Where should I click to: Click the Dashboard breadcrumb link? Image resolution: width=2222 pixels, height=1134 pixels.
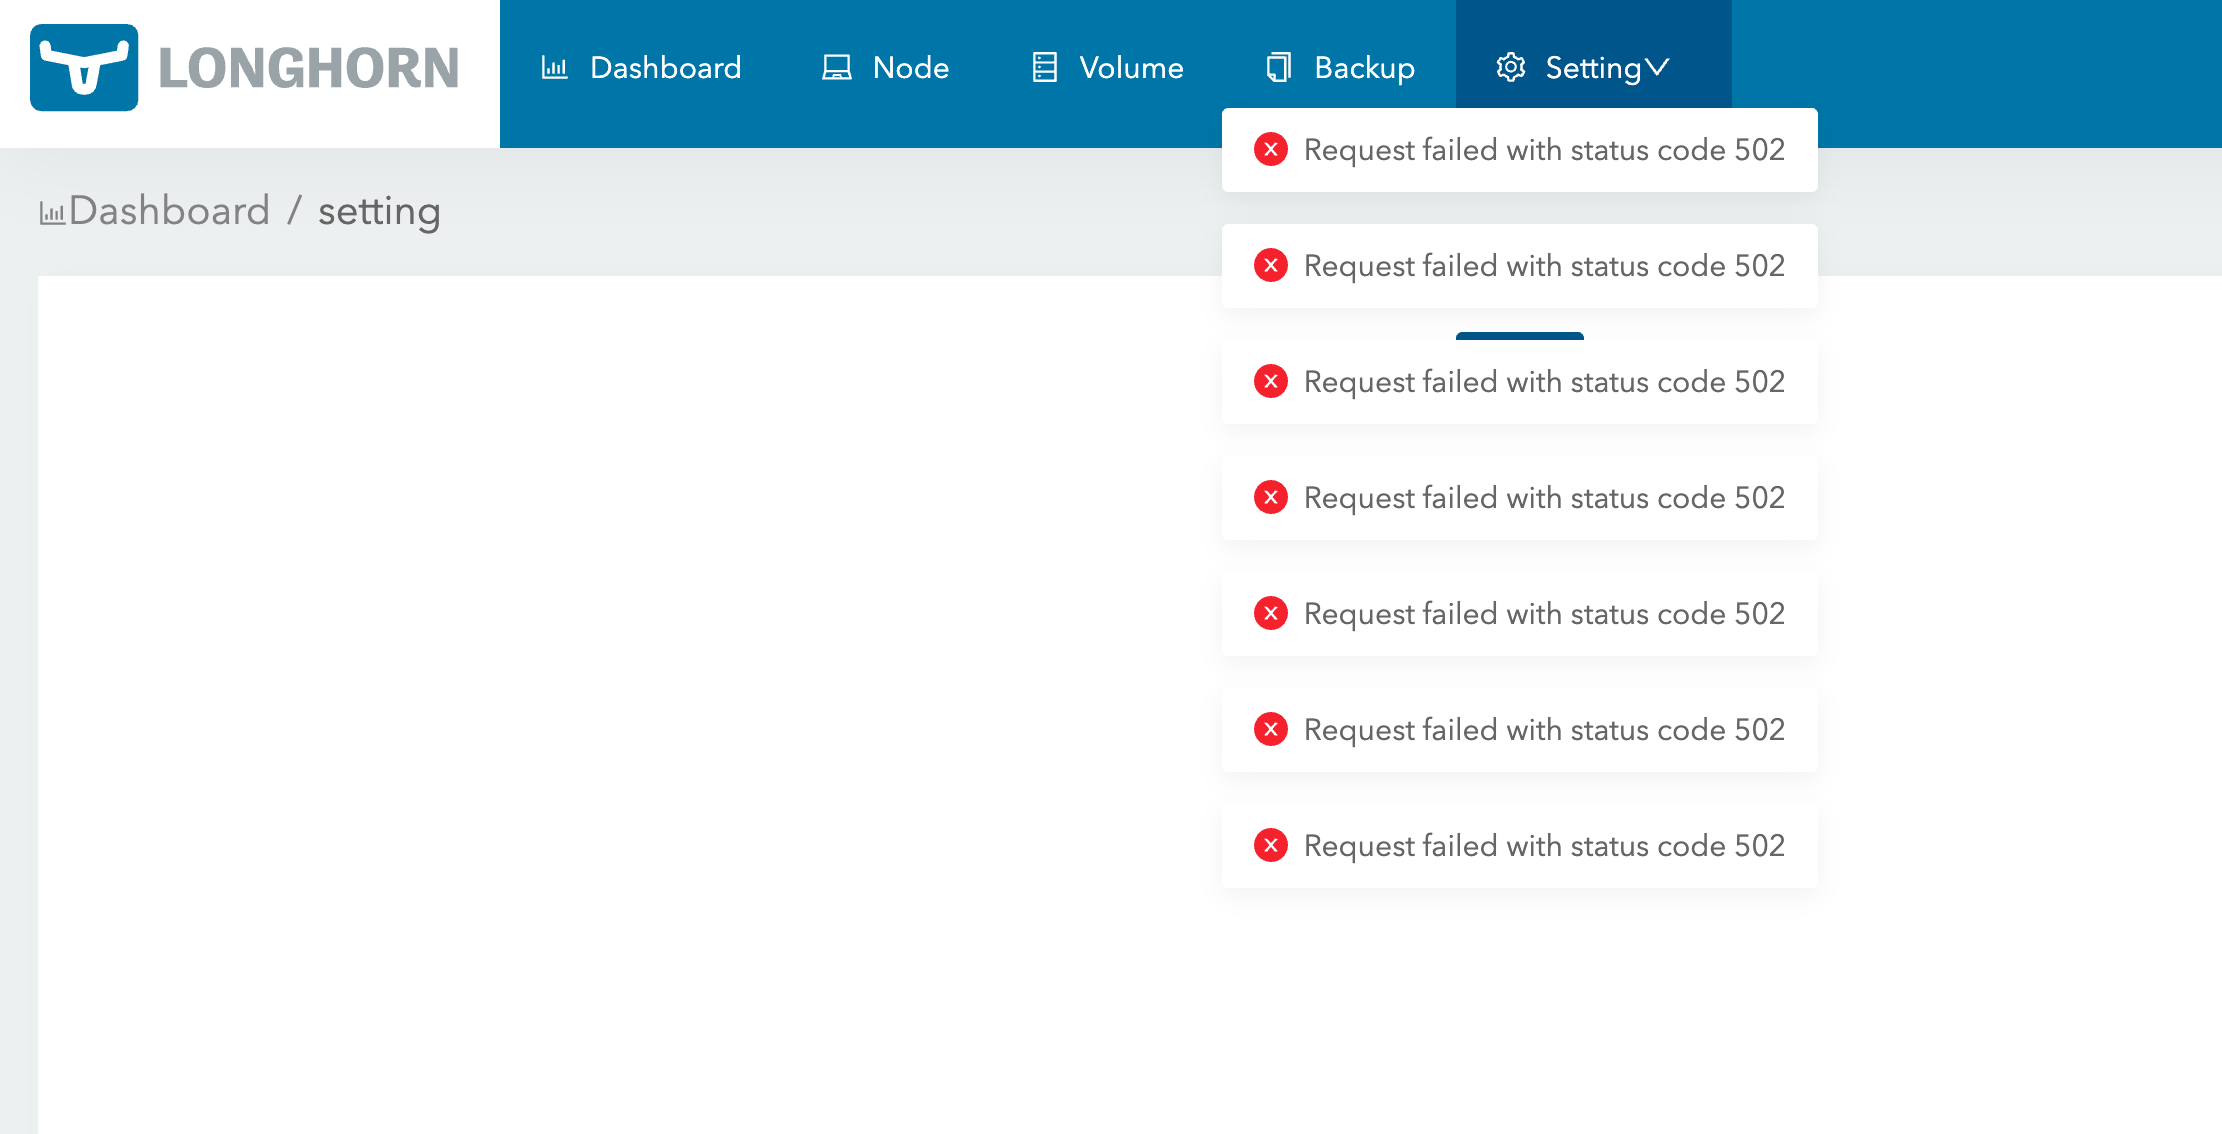pos(169,211)
